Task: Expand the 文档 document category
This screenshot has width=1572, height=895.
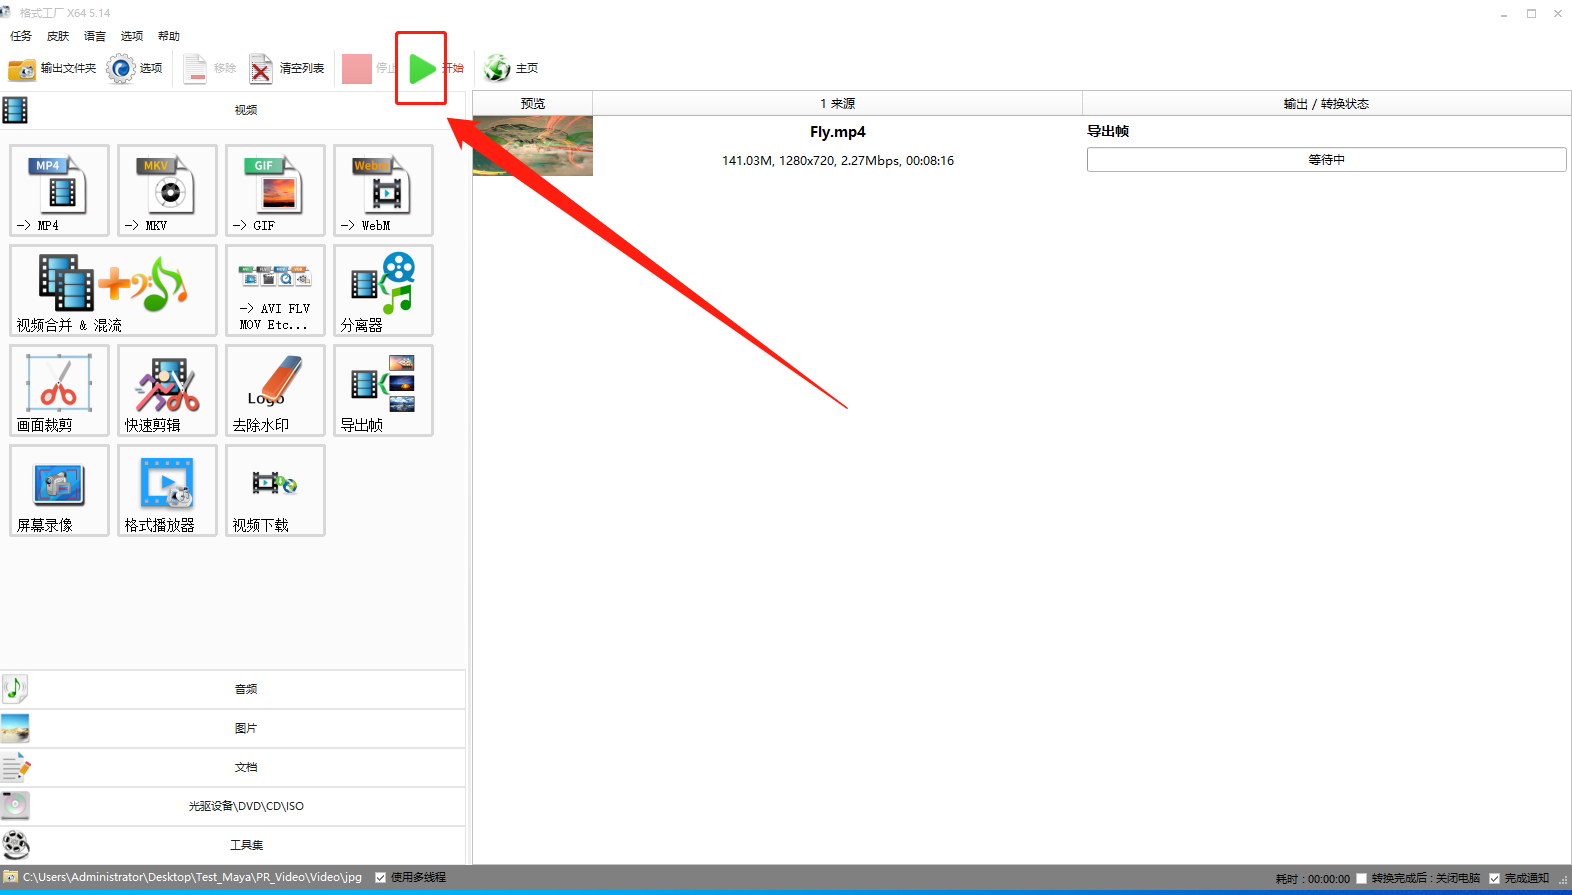Action: click(233, 767)
